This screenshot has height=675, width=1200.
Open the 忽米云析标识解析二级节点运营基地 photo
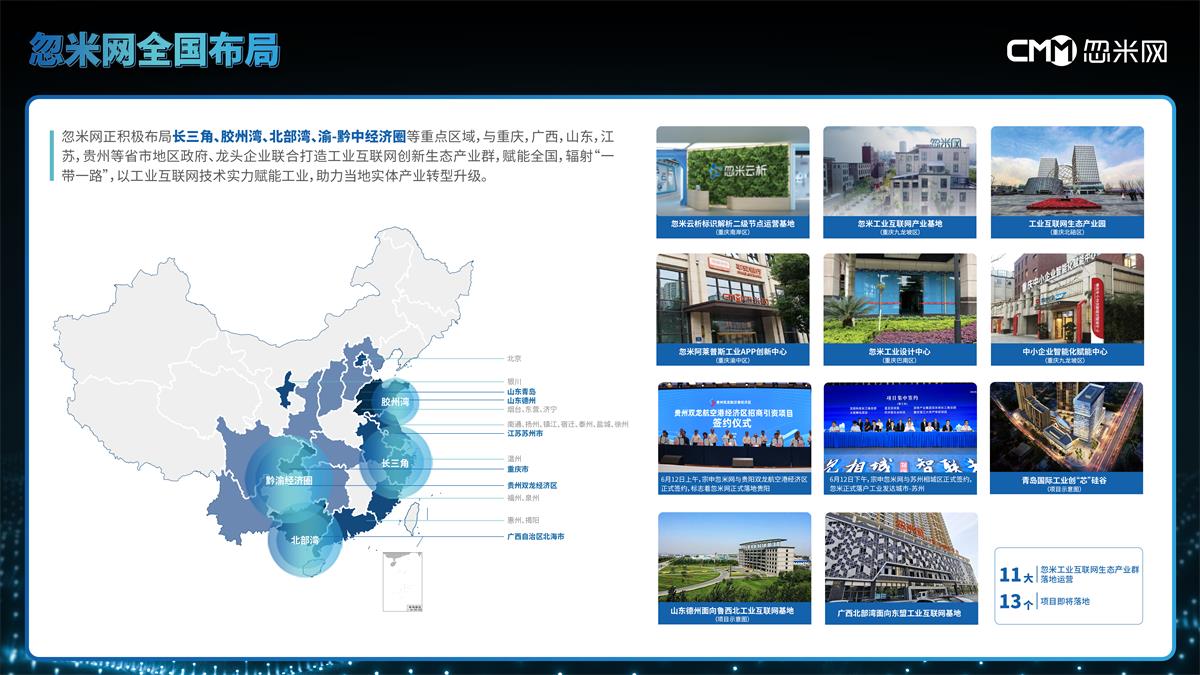733,171
